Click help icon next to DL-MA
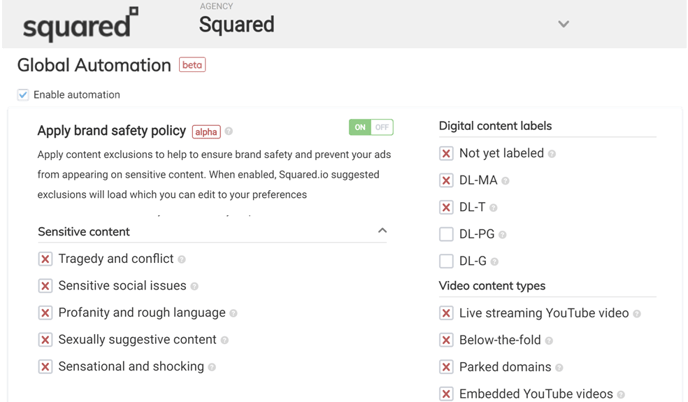Image resolution: width=688 pixels, height=402 pixels. [505, 181]
